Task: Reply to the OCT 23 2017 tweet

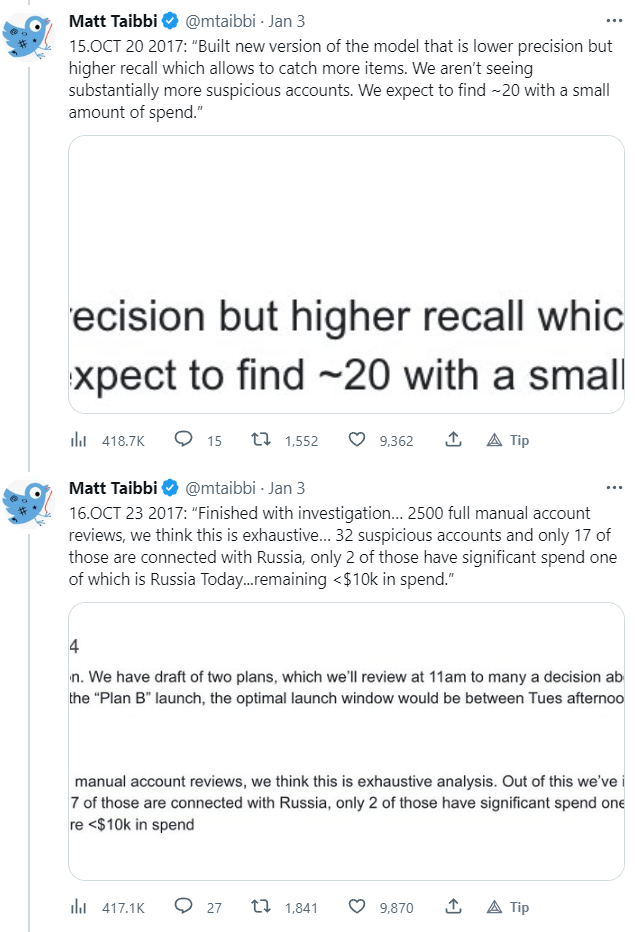Action: click(184, 907)
